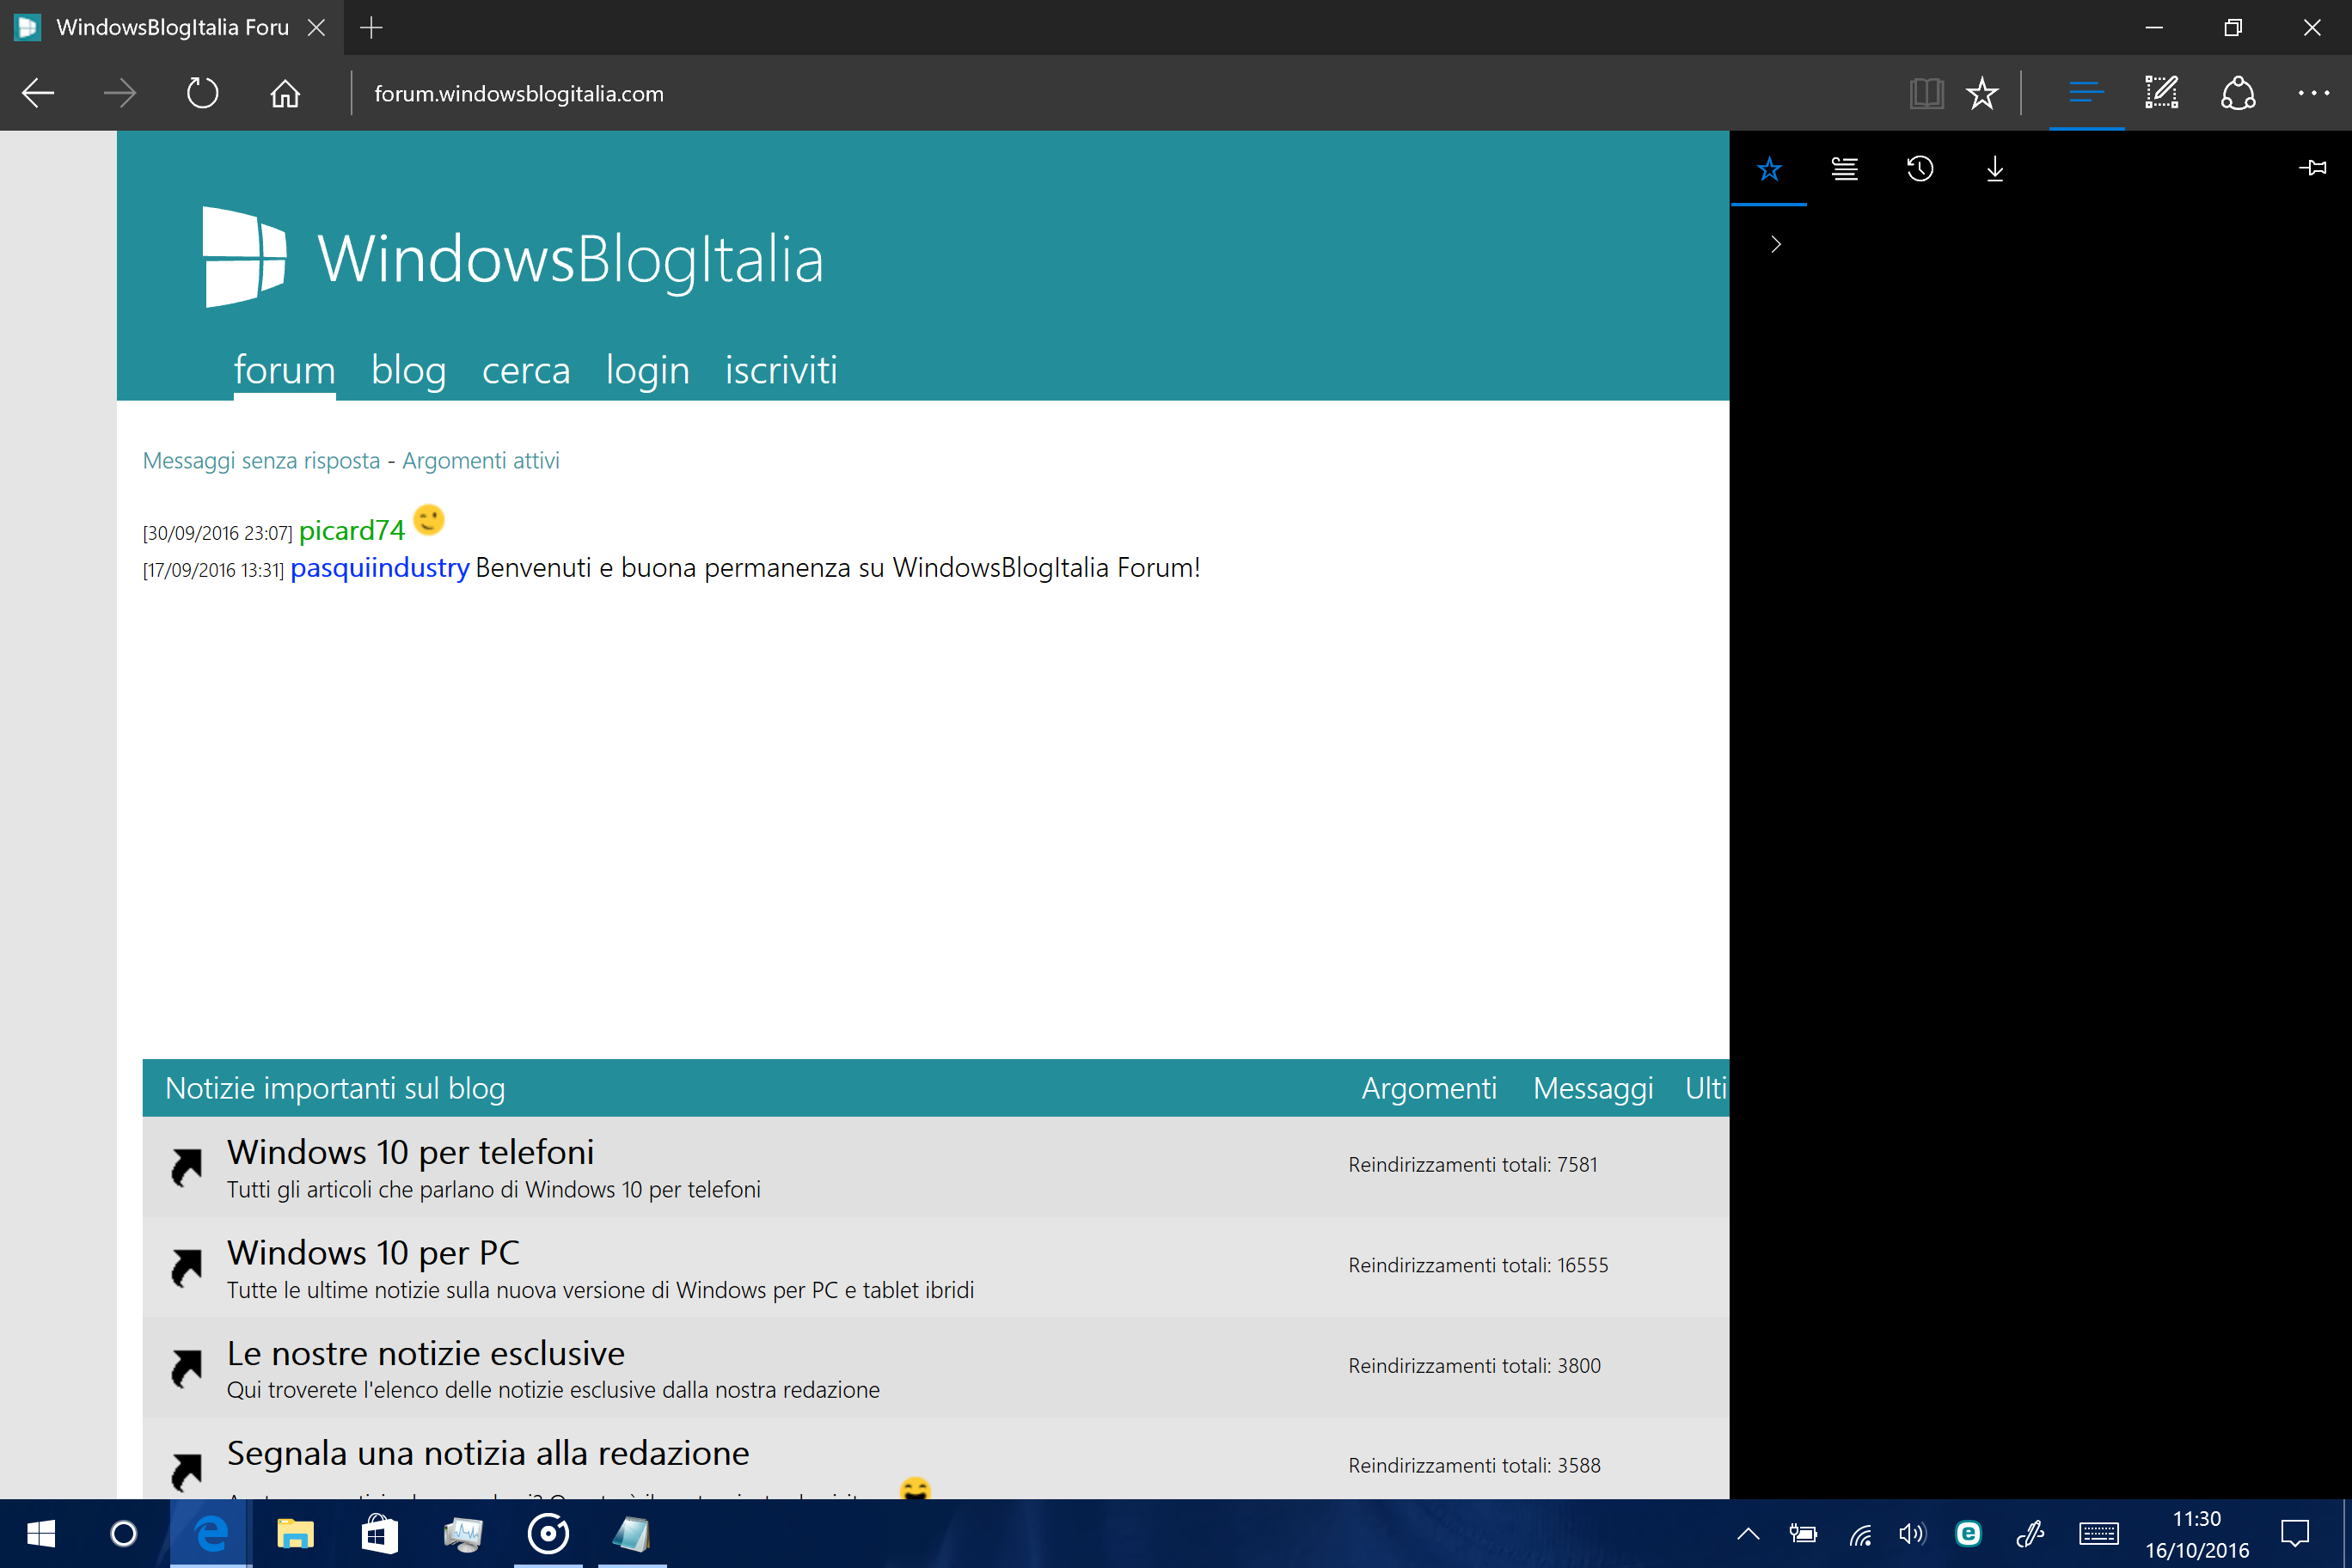Add page to favorites star
Image resolution: width=2352 pixels, height=1568 pixels.
click(1982, 93)
